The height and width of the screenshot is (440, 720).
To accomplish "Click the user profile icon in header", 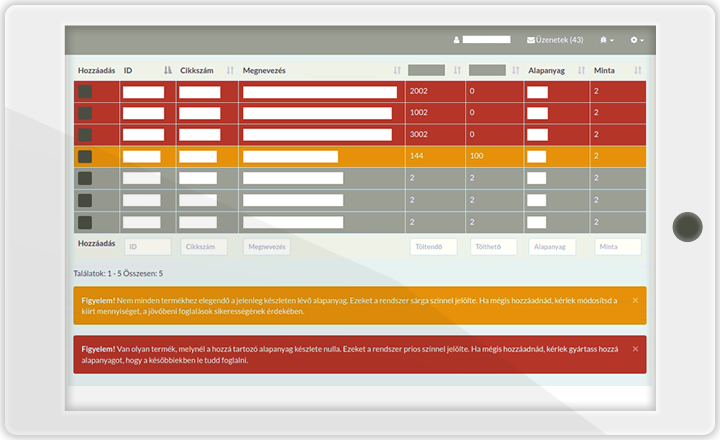I will coord(457,40).
